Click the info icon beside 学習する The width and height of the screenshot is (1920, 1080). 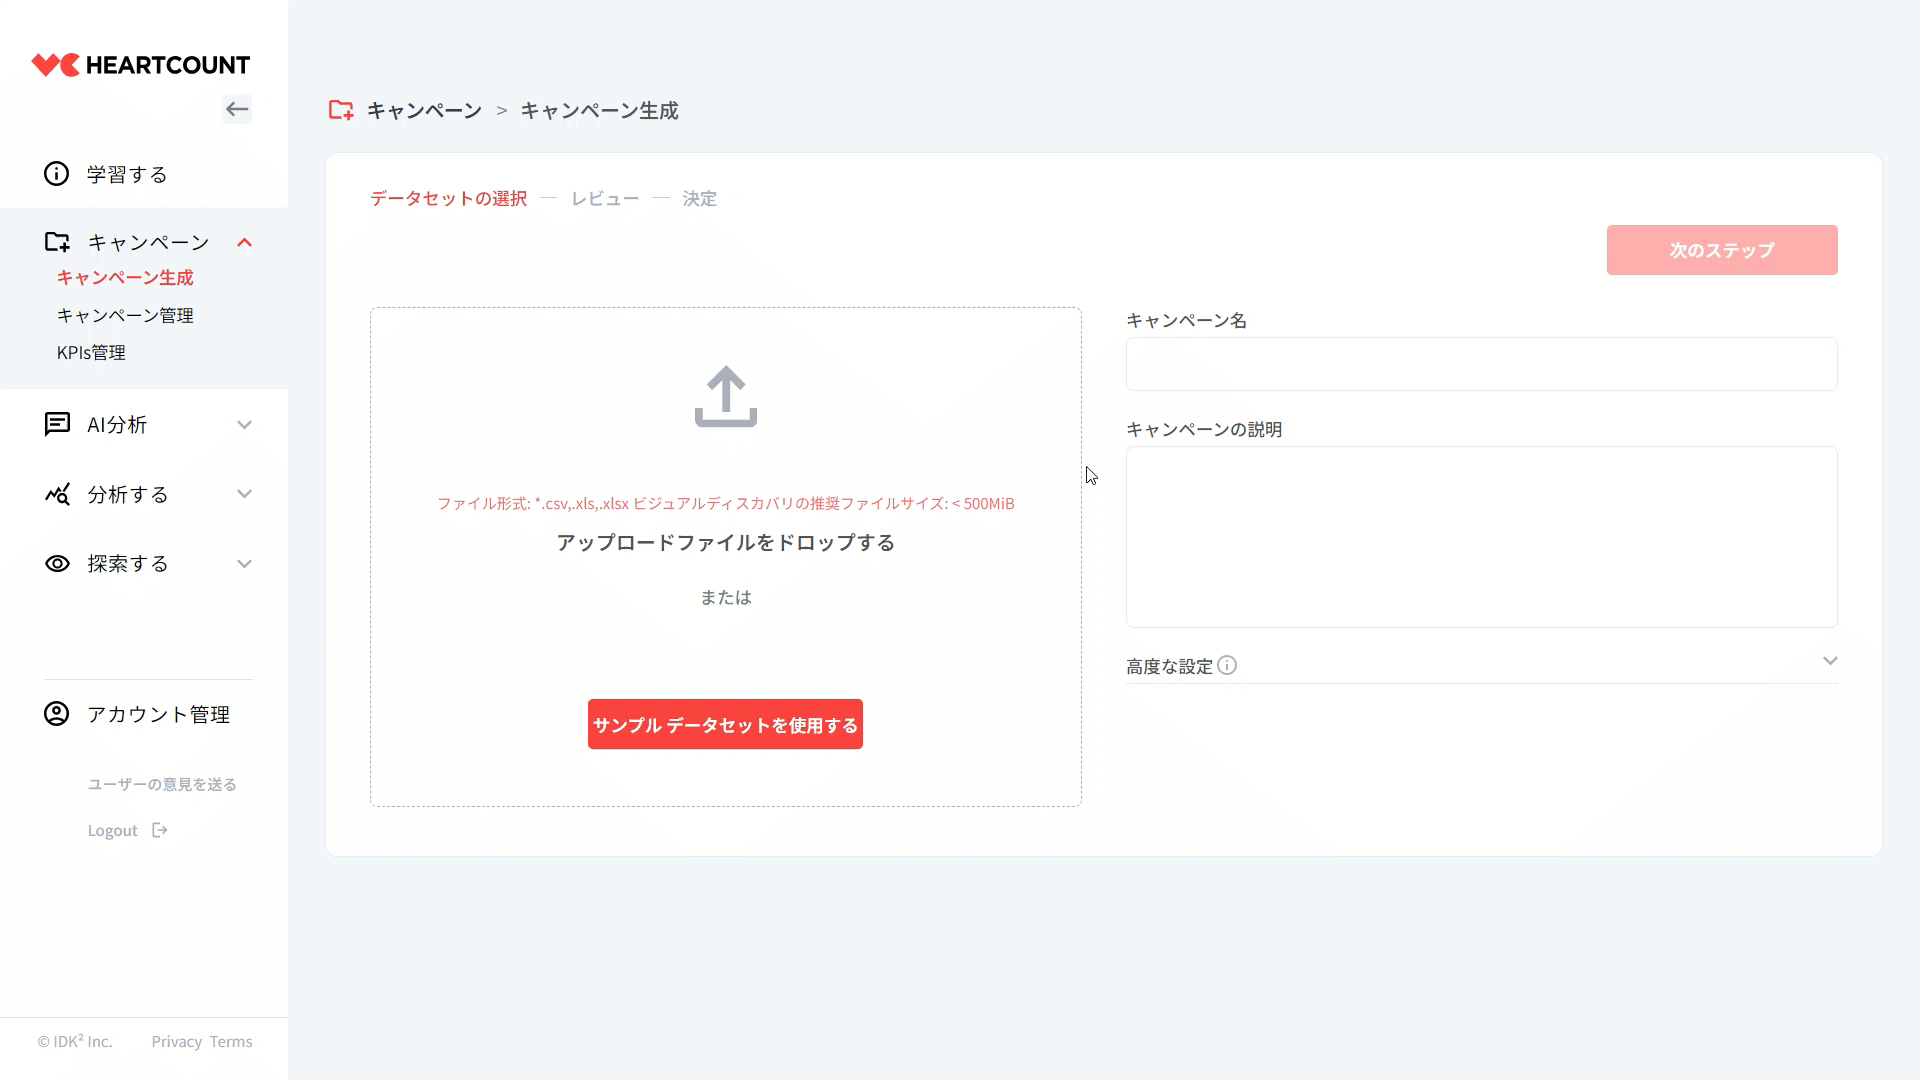pyautogui.click(x=57, y=174)
